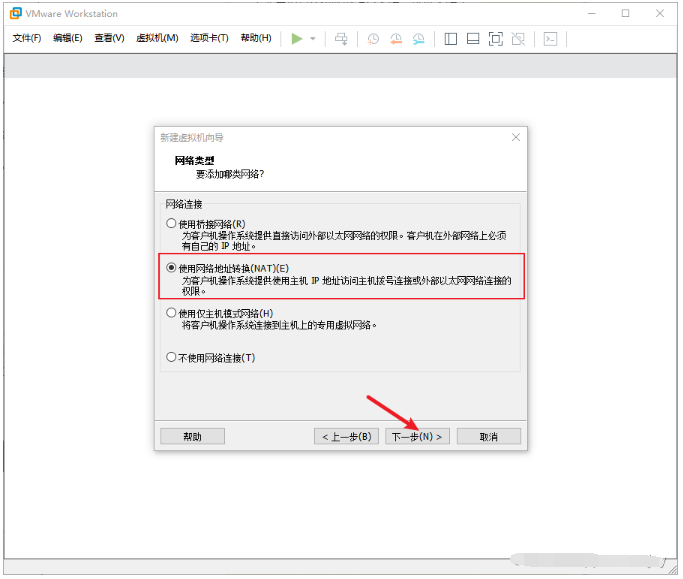Click the 将客户机操作系统连接到主机上的专用虚拟网络 description
This screenshot has height=579, width=683.
coord(279,325)
